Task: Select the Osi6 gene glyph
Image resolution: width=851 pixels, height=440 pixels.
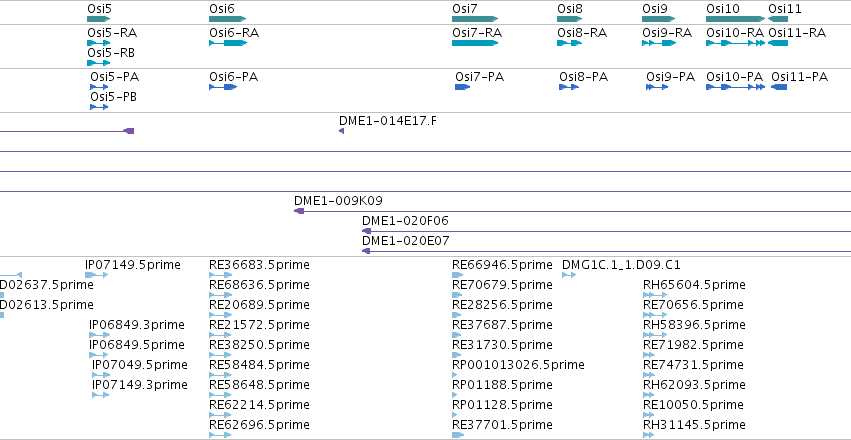Action: (x=227, y=19)
